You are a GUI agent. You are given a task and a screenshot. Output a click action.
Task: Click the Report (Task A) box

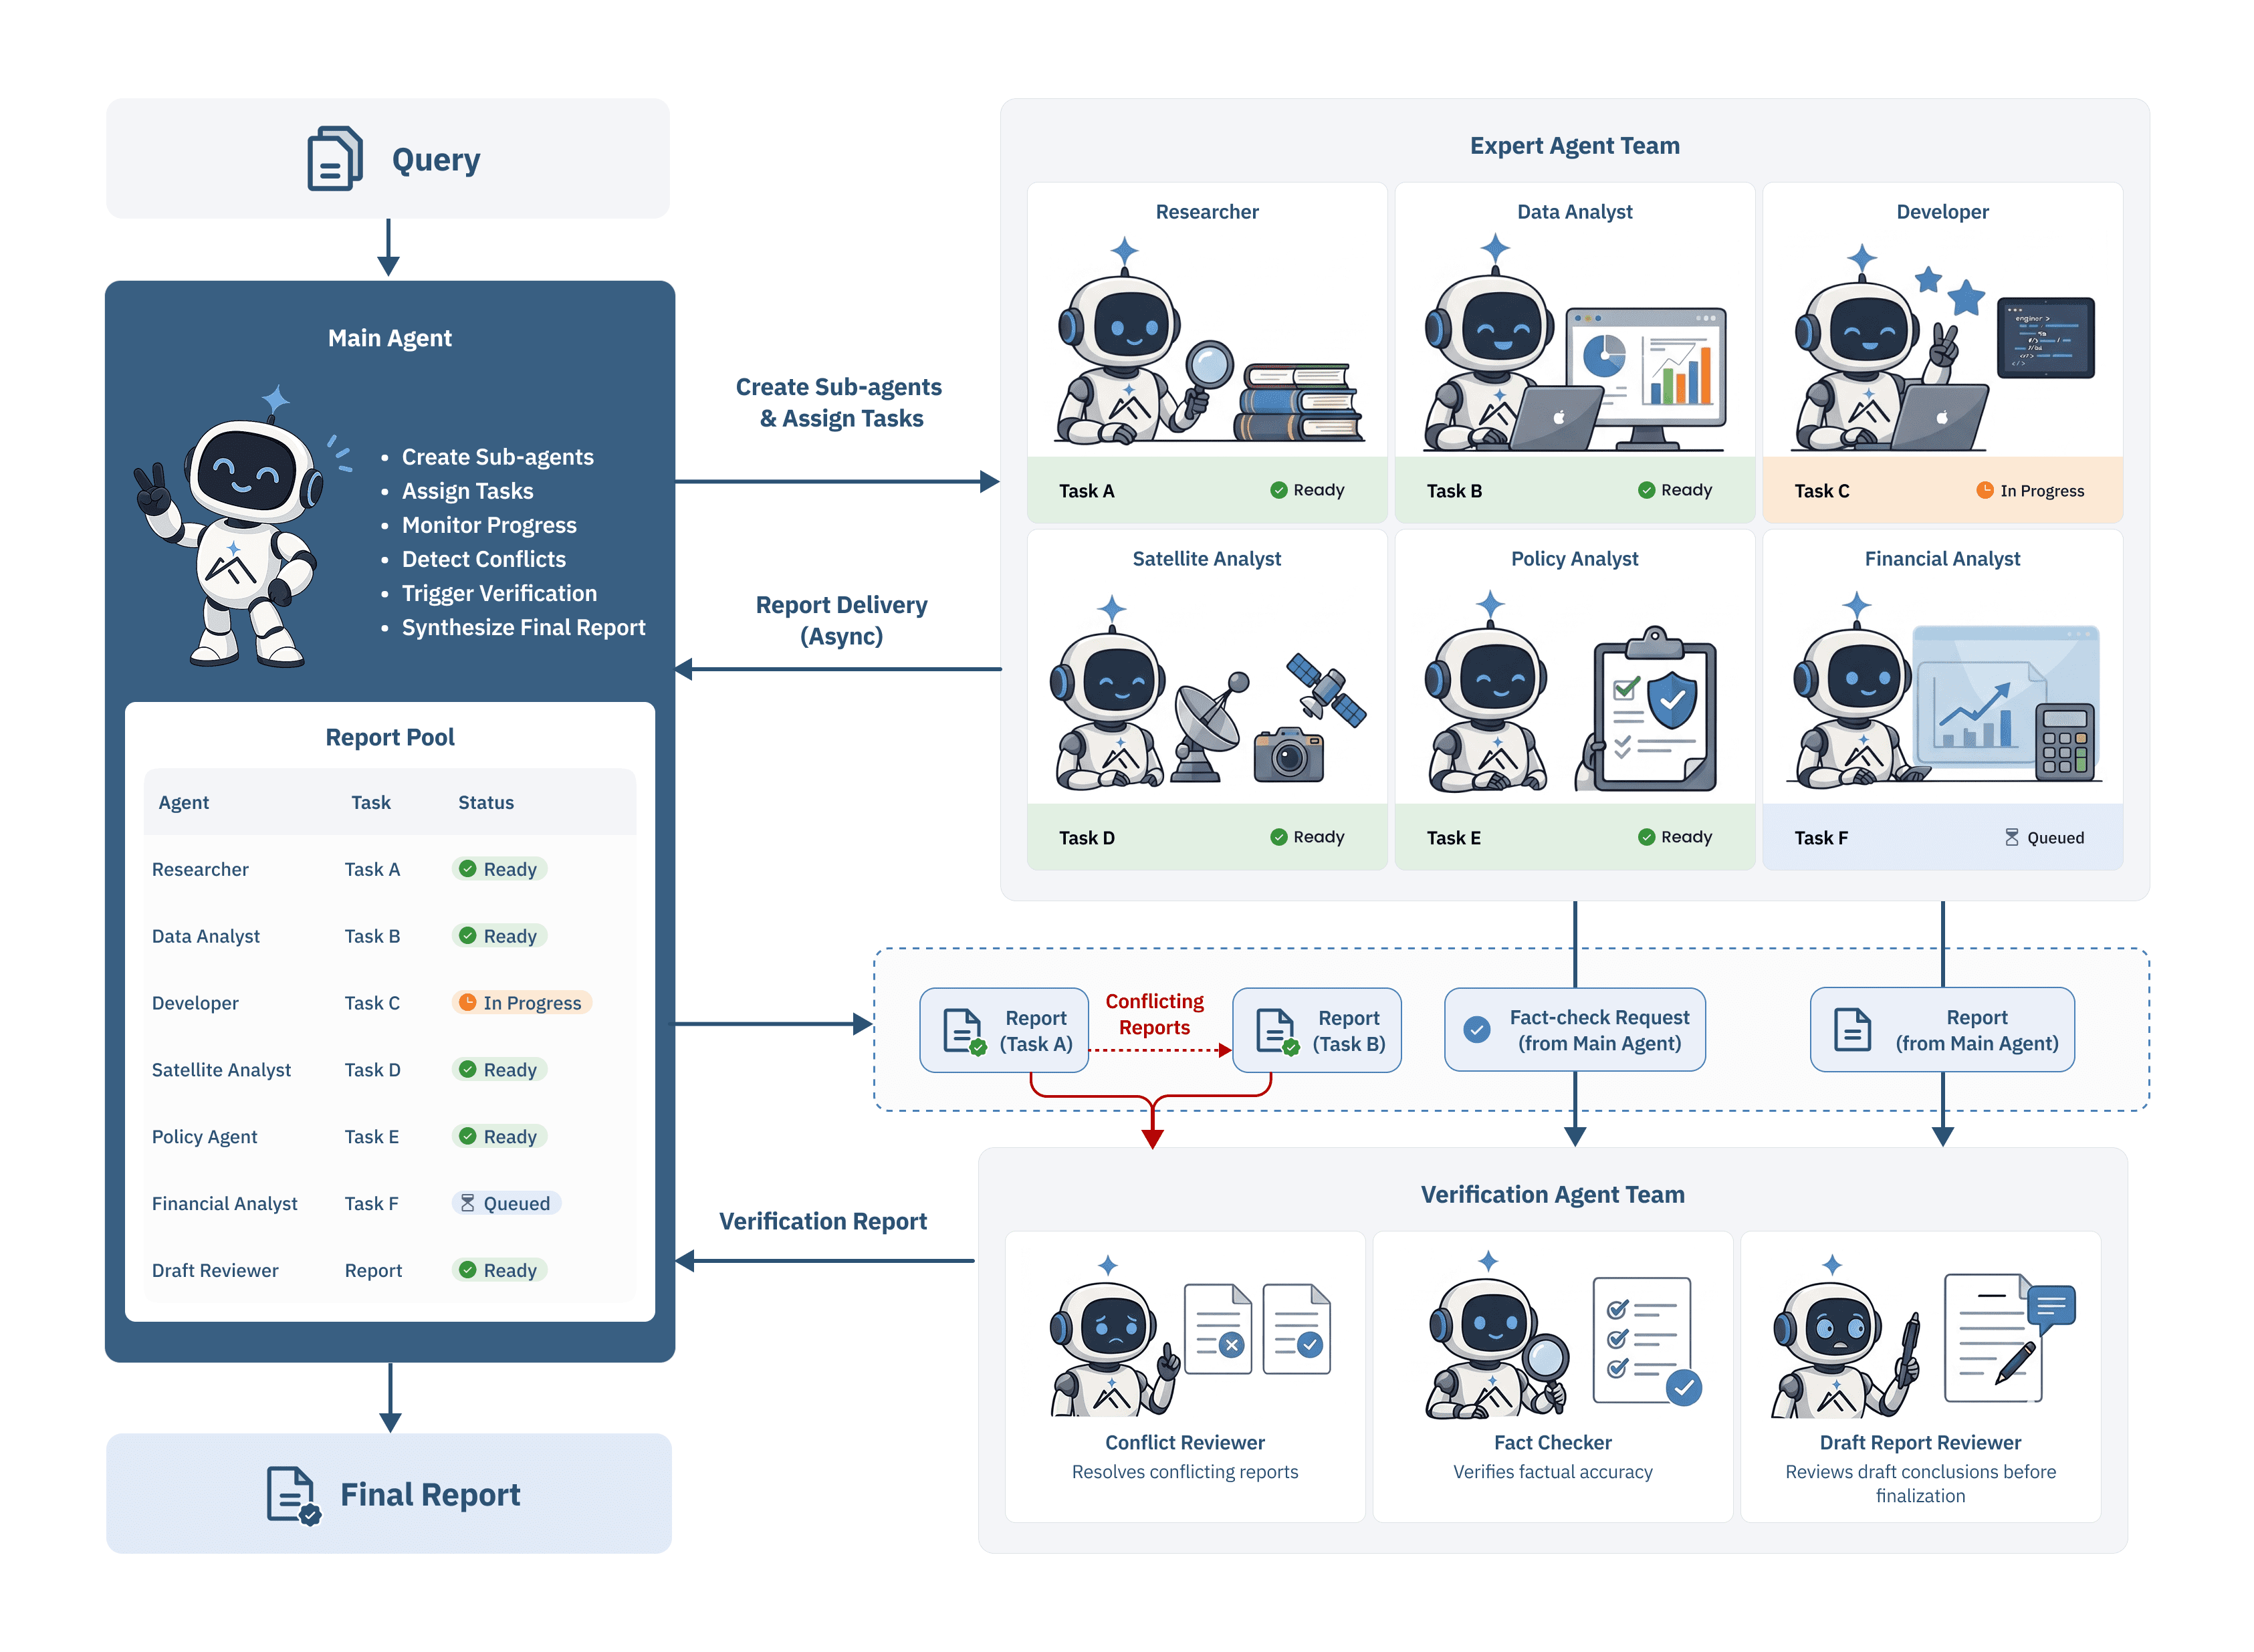pyautogui.click(x=1004, y=1031)
